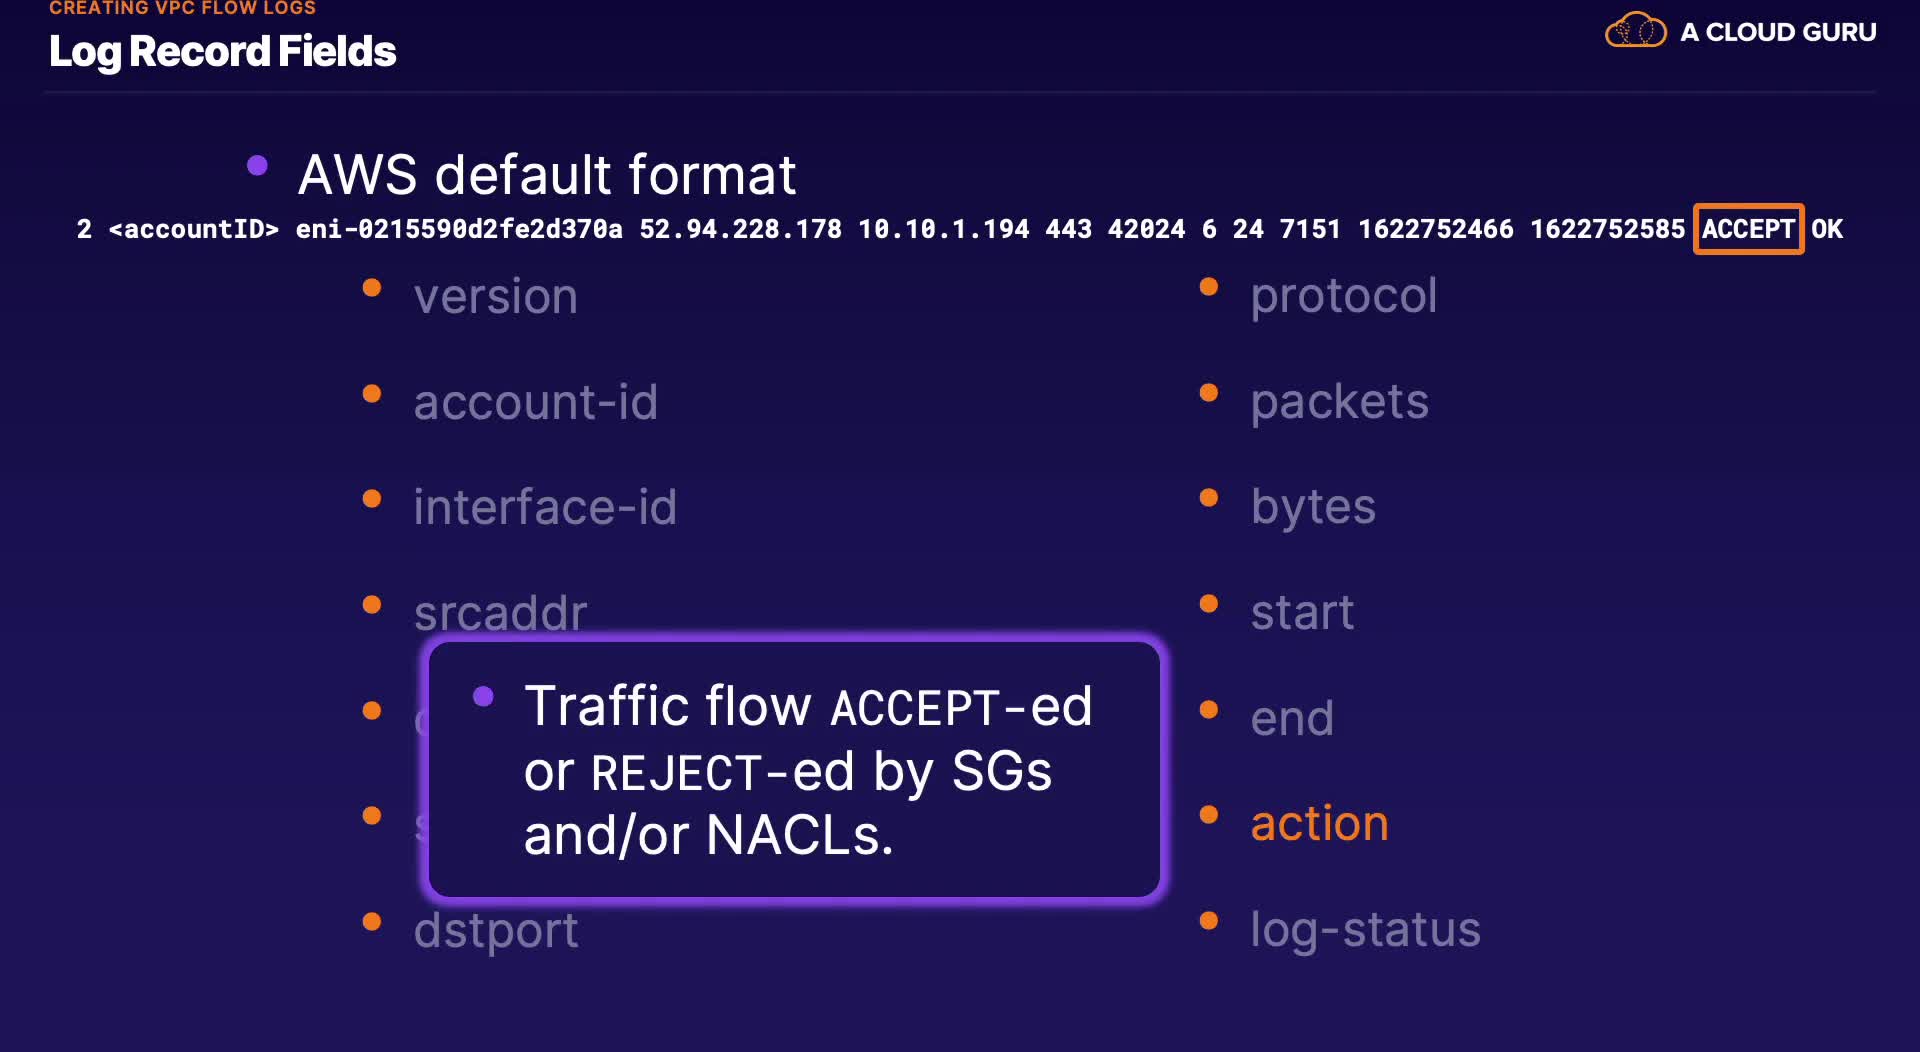Click the 'Traffic flow ACCEPT-ed' tooltip box
This screenshot has height=1052, width=1920.
click(794, 769)
